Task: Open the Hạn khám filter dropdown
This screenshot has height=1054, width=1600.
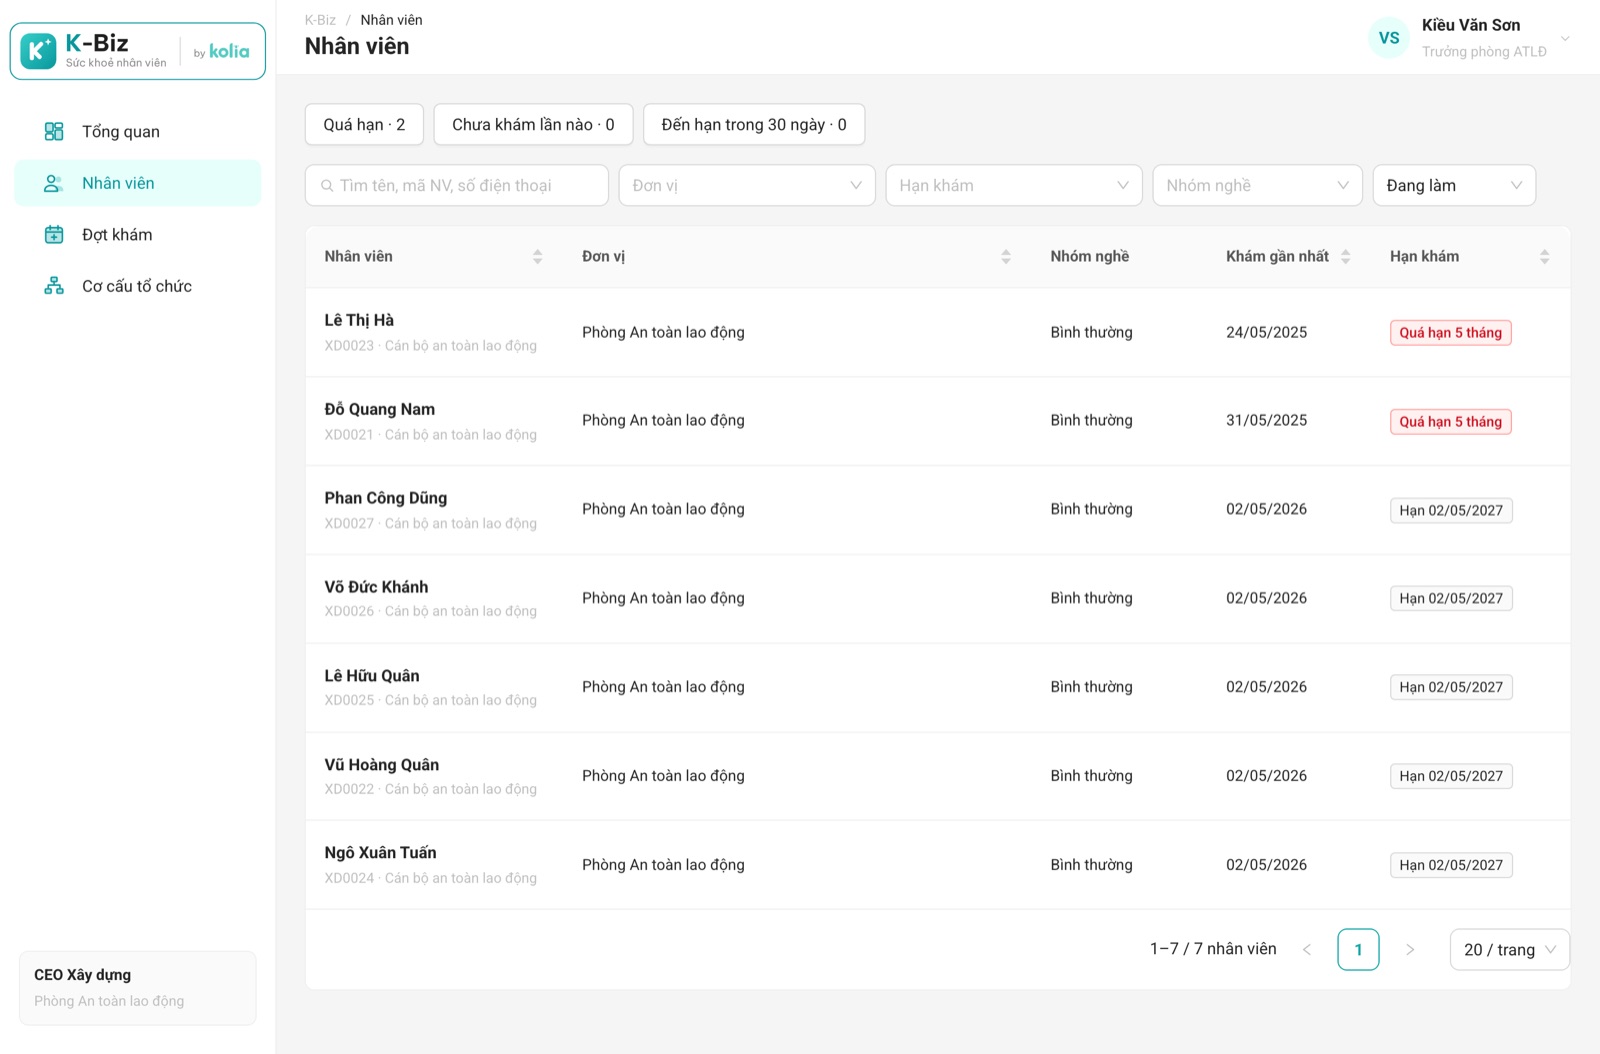Action: click(x=1014, y=185)
